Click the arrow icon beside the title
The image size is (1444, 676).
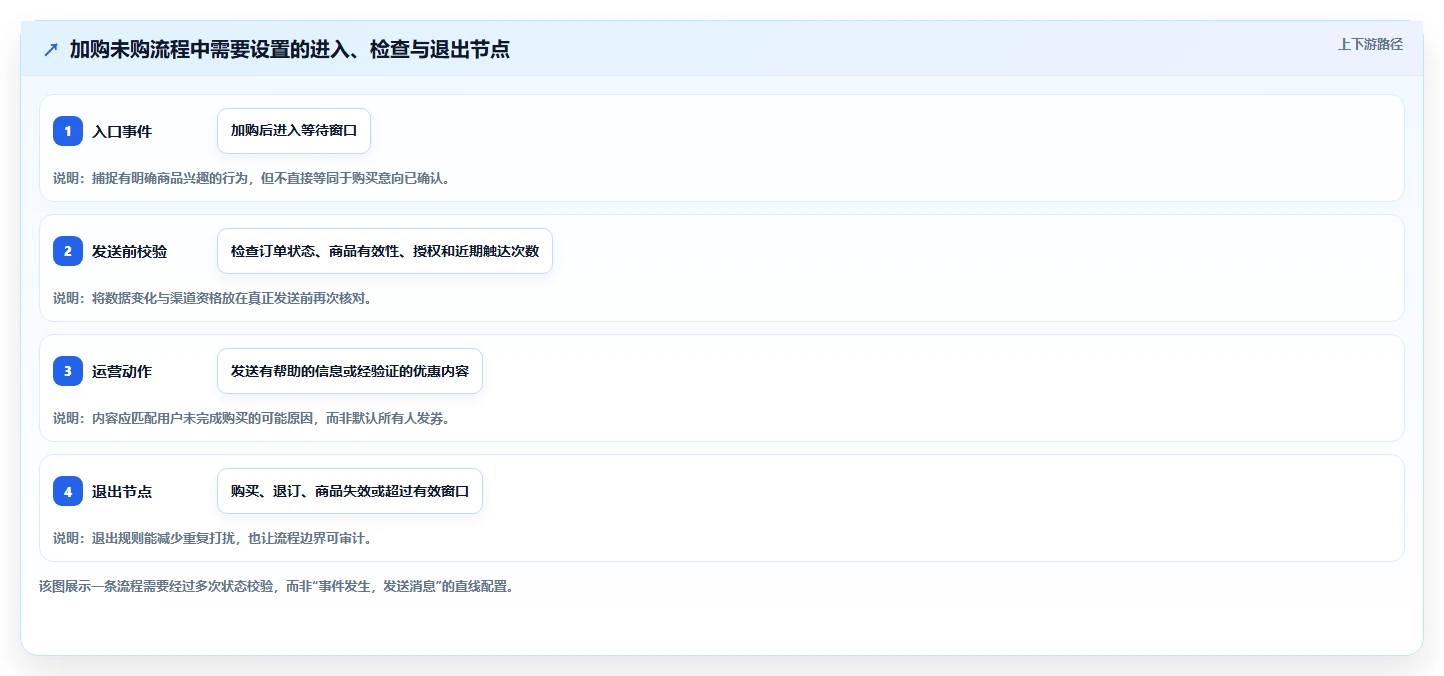pyautogui.click(x=51, y=49)
